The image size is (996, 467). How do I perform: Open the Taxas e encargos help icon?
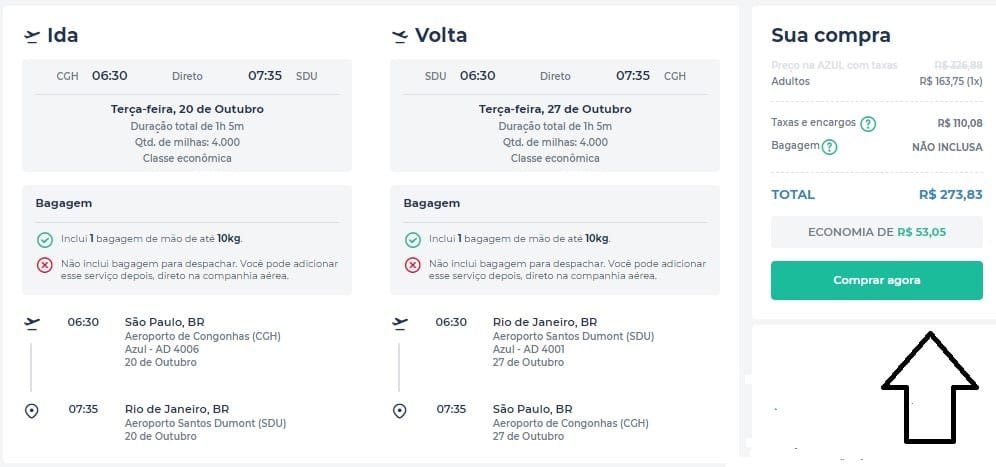pyautogui.click(x=868, y=124)
